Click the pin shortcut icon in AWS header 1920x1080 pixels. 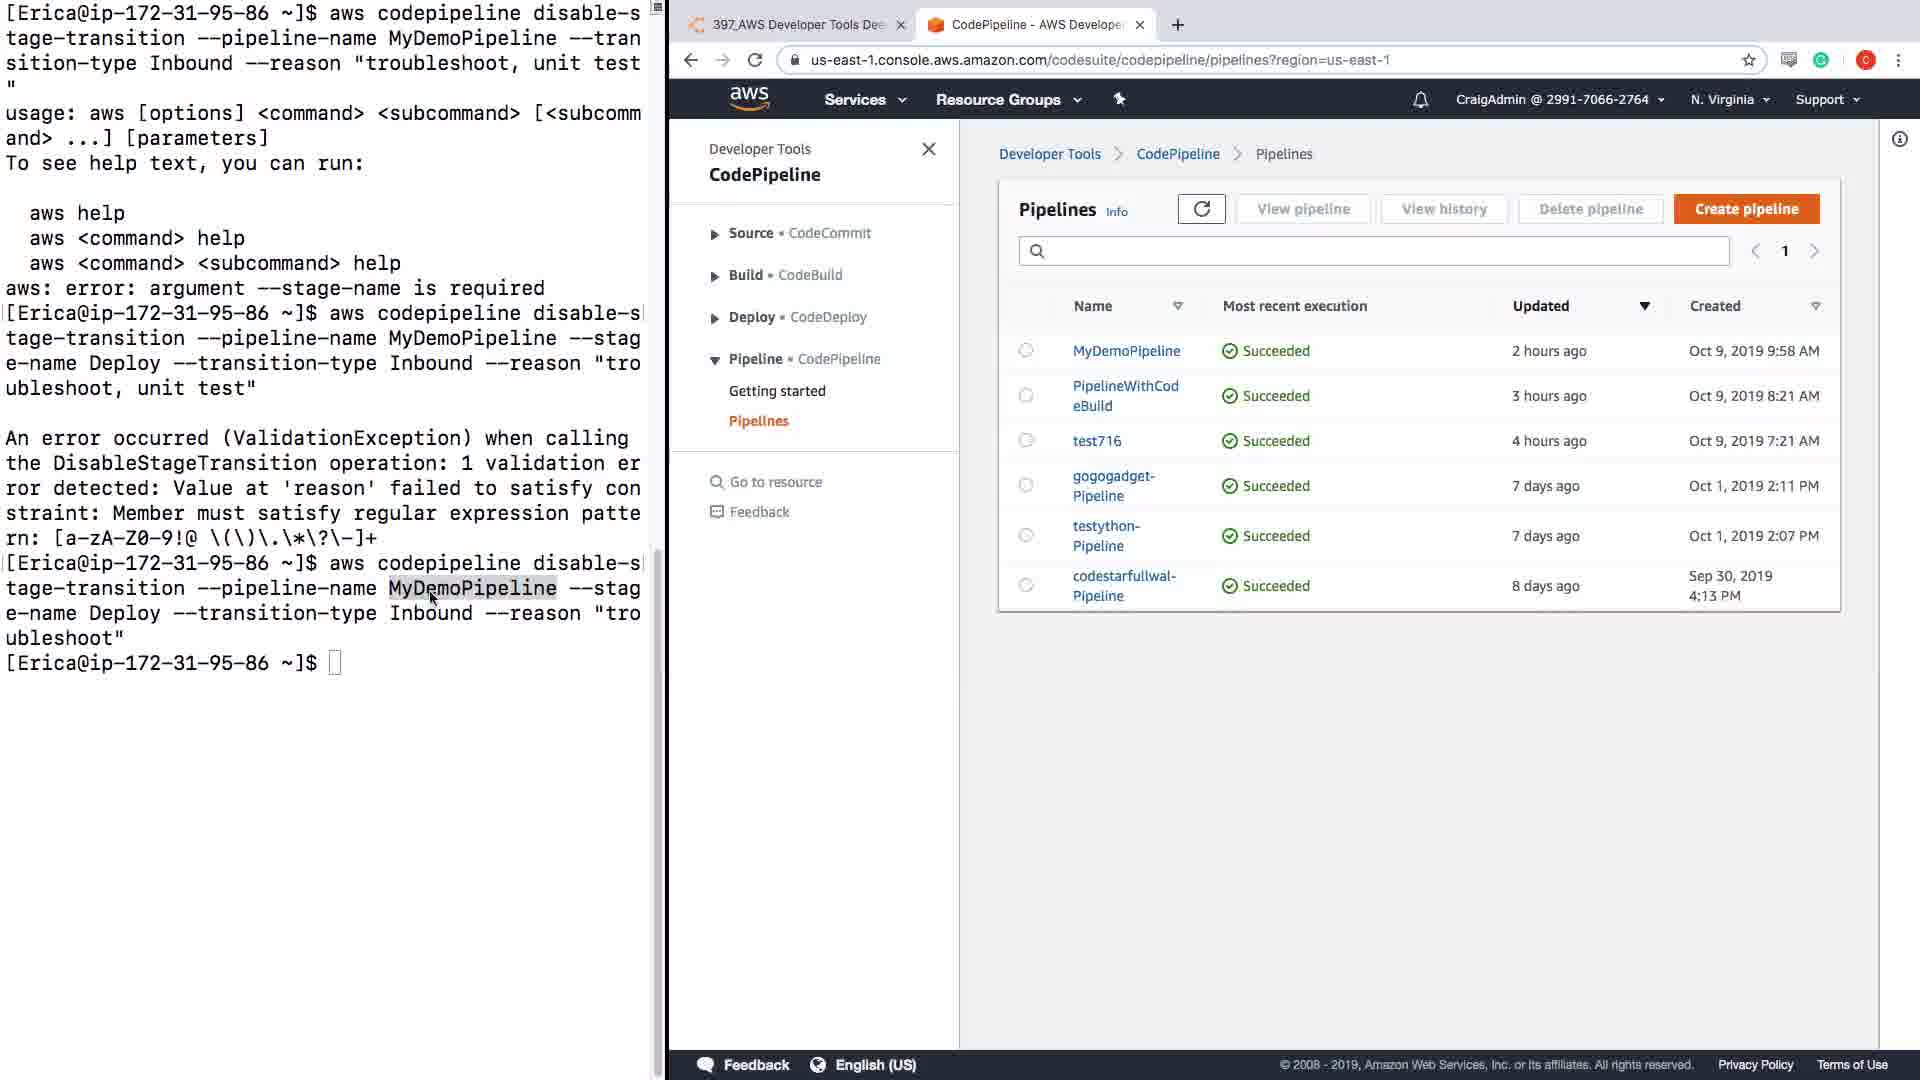tap(1119, 99)
